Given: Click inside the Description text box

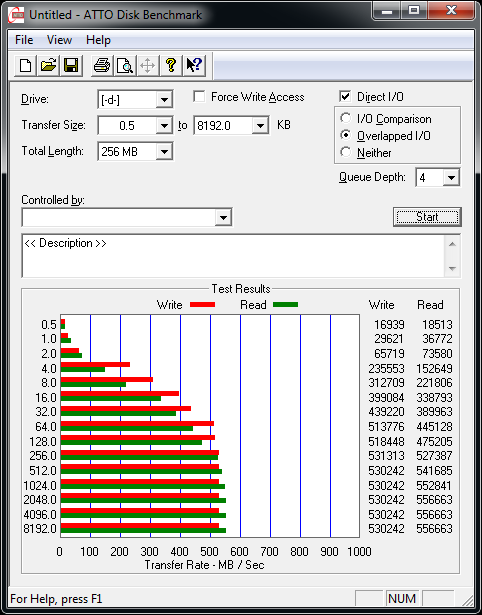Looking at the screenshot, I should [x=234, y=256].
